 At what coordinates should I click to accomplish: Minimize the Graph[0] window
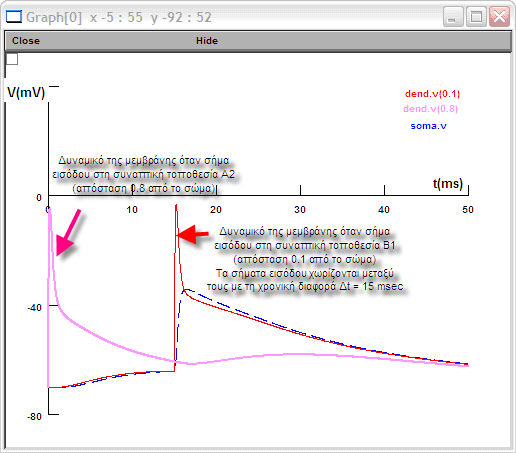[x=453, y=17]
